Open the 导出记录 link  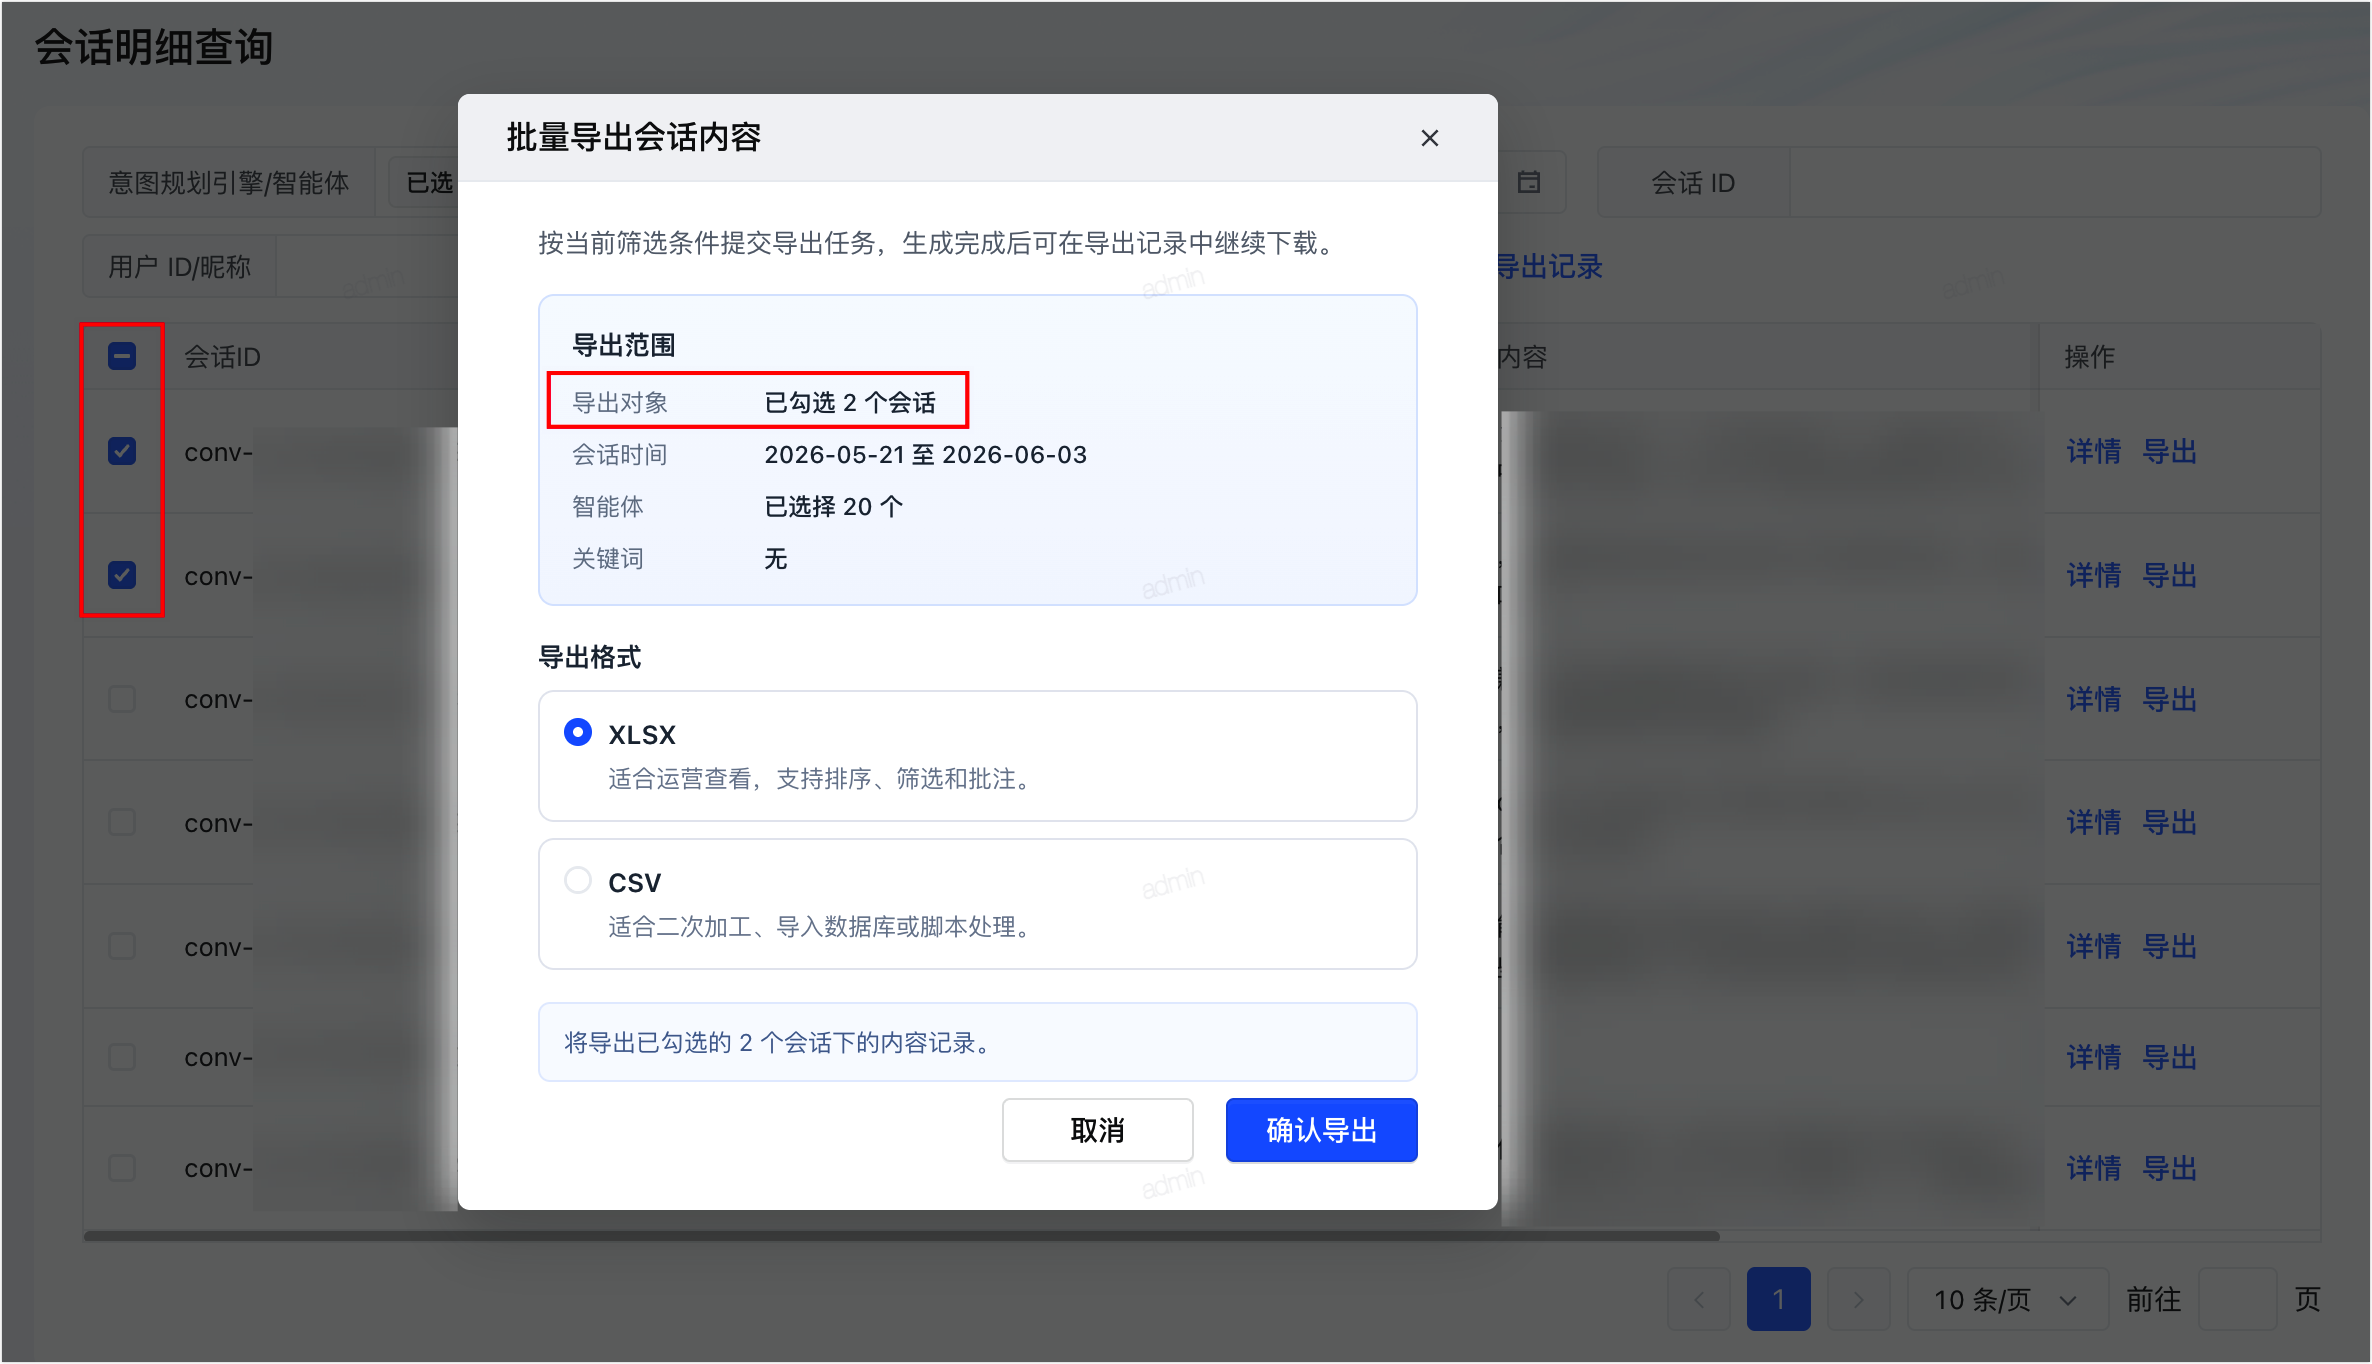tap(1549, 266)
